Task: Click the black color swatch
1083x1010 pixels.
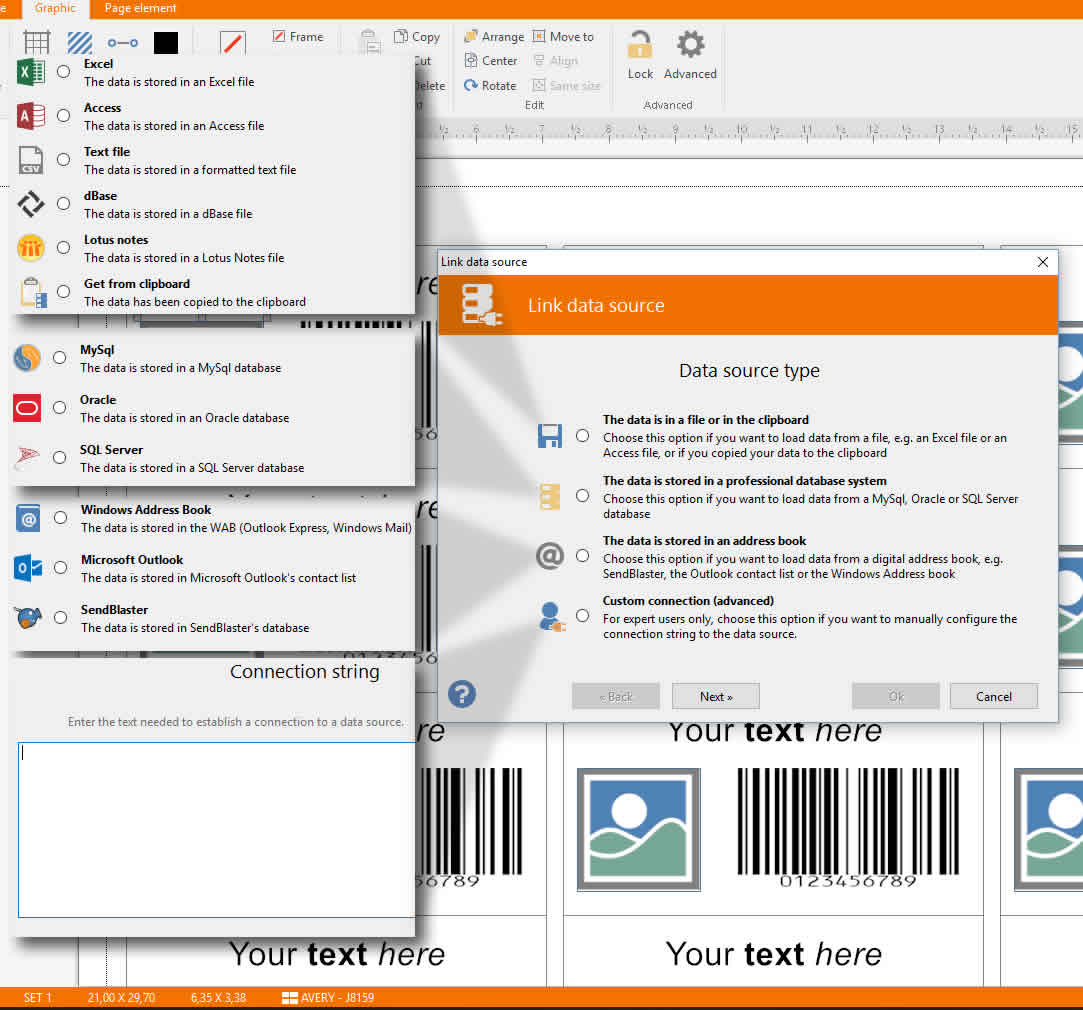Action: pyautogui.click(x=166, y=43)
